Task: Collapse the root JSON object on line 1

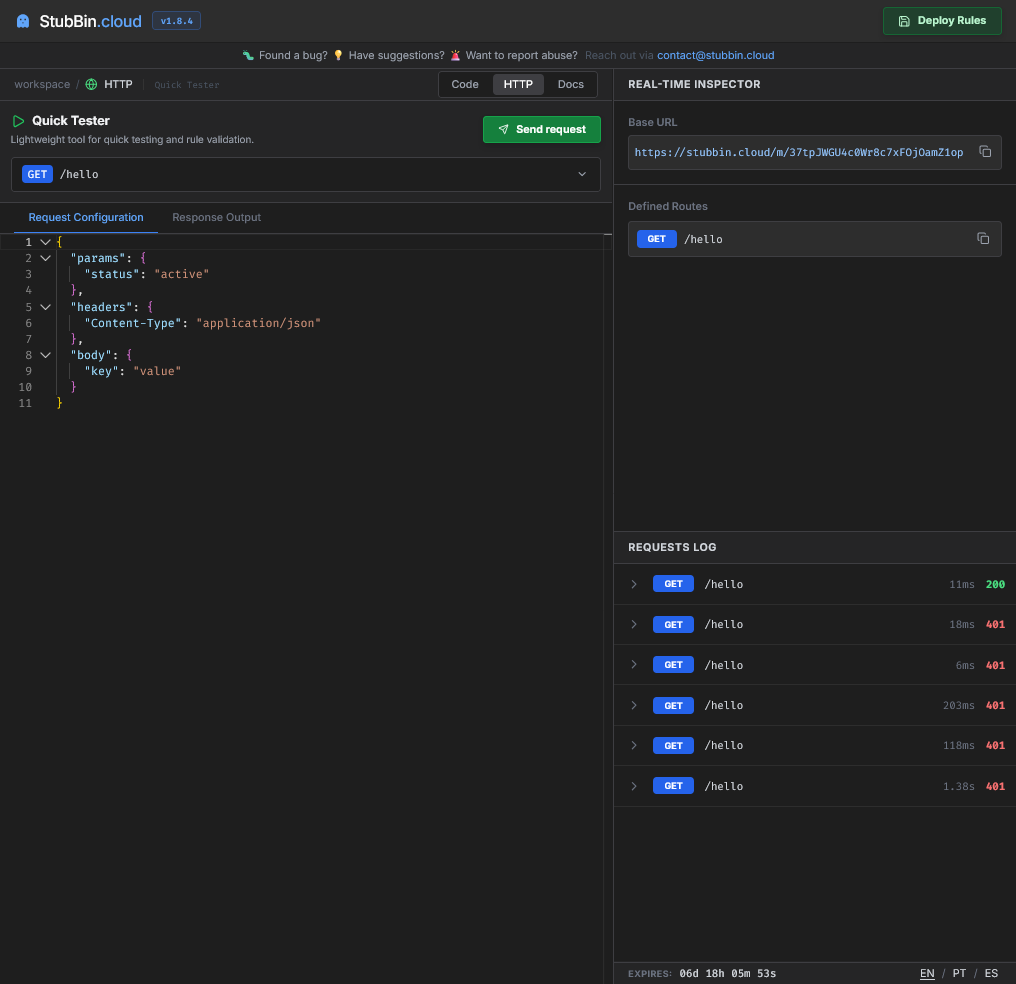Action: (x=45, y=242)
